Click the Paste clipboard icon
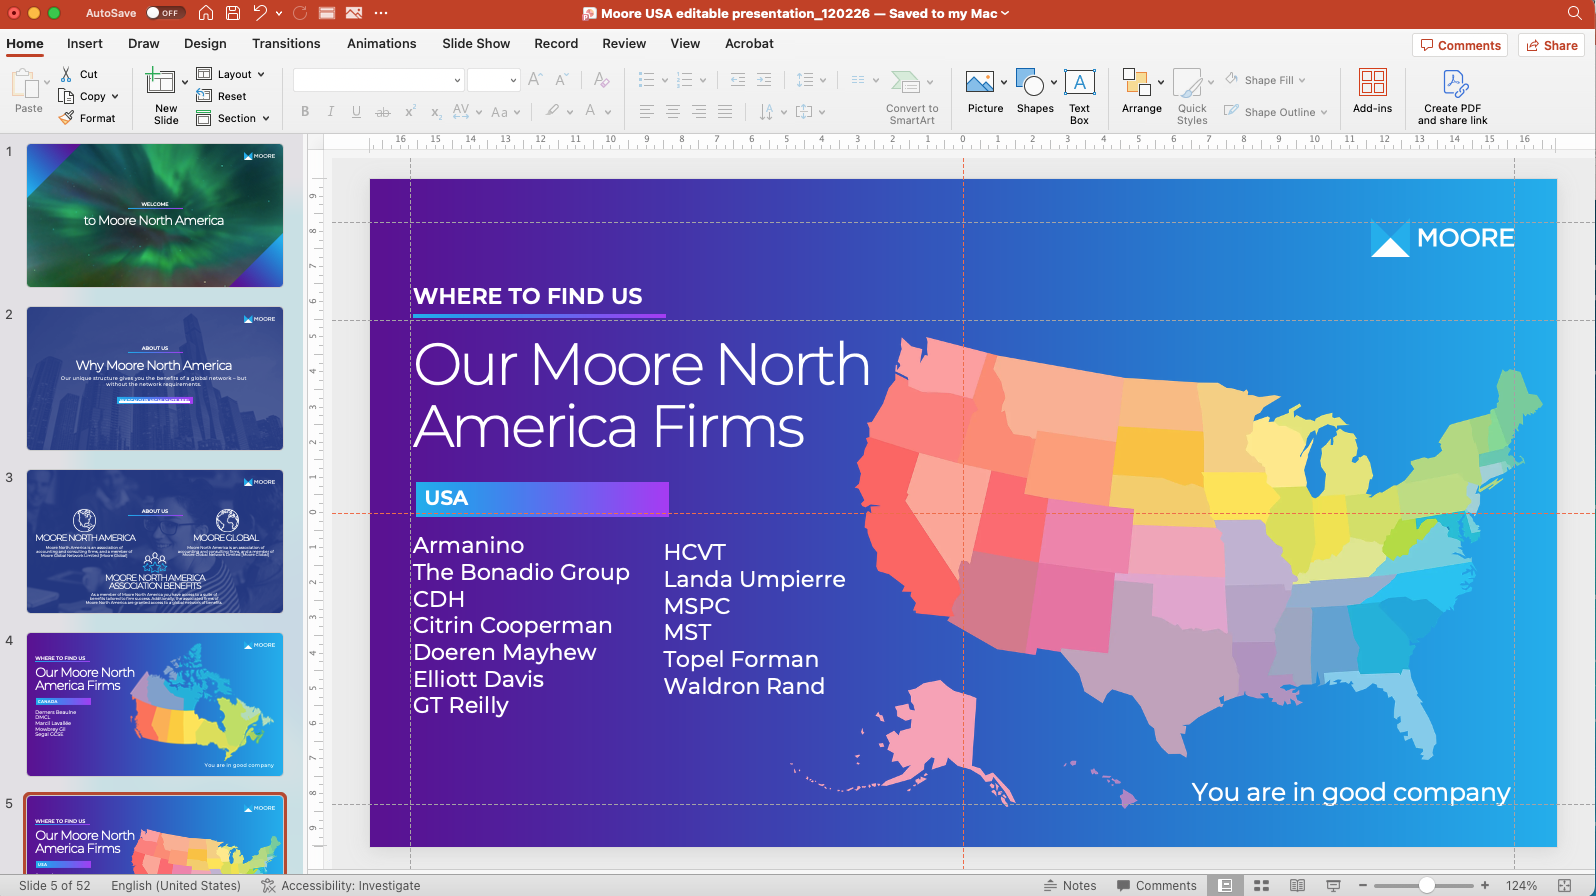Viewport: 1596px width, 896px height. [25, 84]
